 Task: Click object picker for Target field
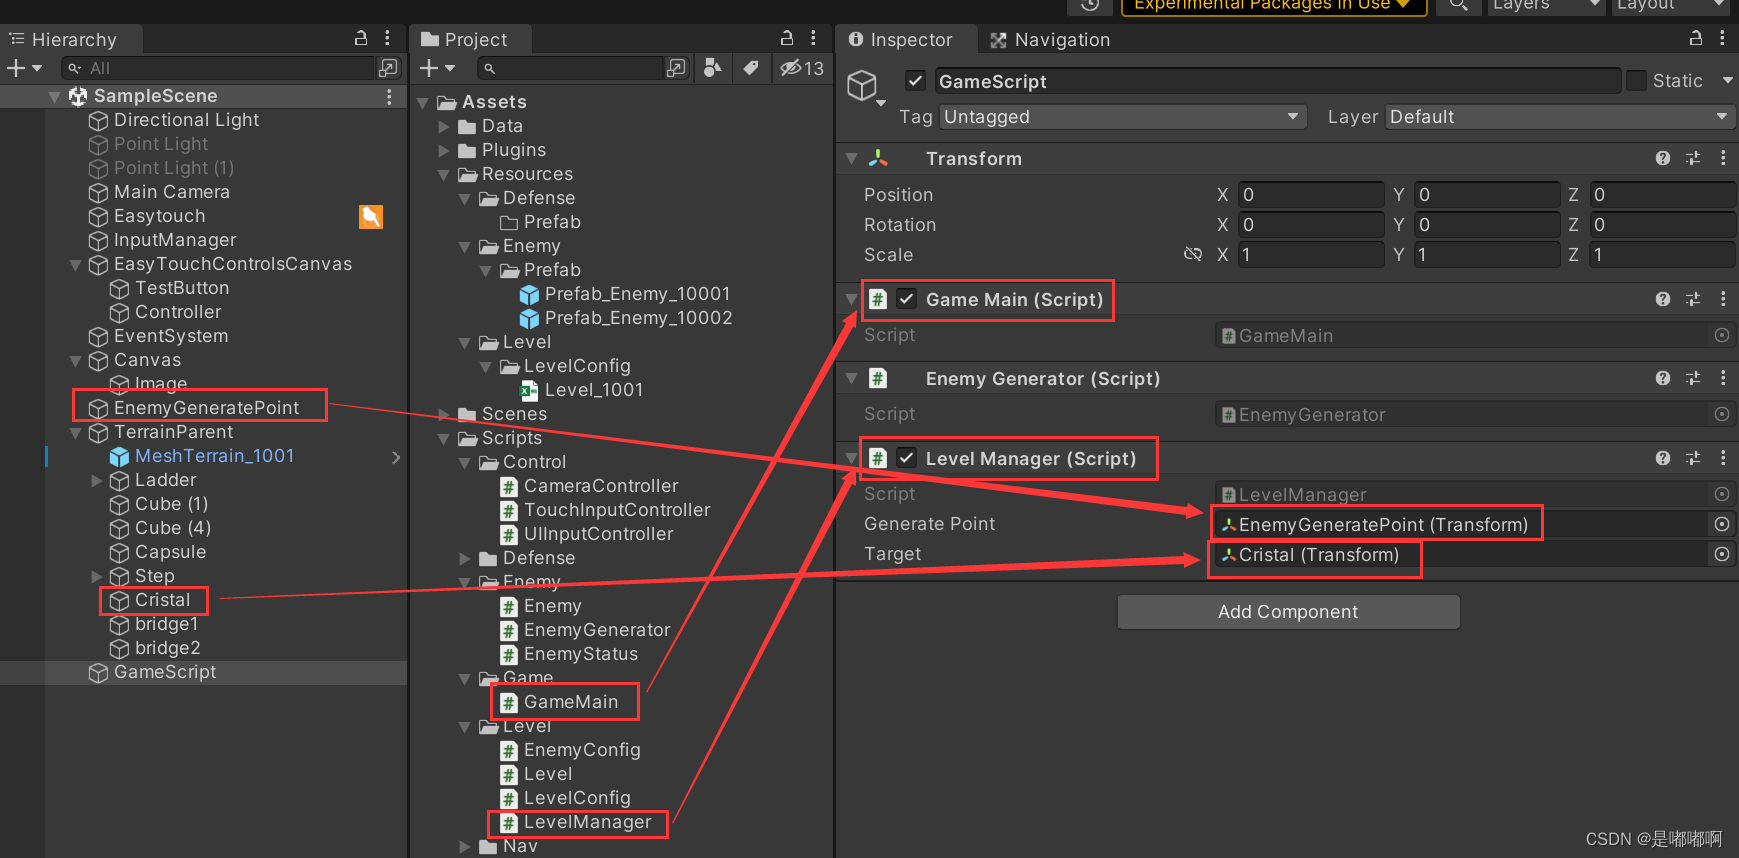pos(1722,554)
